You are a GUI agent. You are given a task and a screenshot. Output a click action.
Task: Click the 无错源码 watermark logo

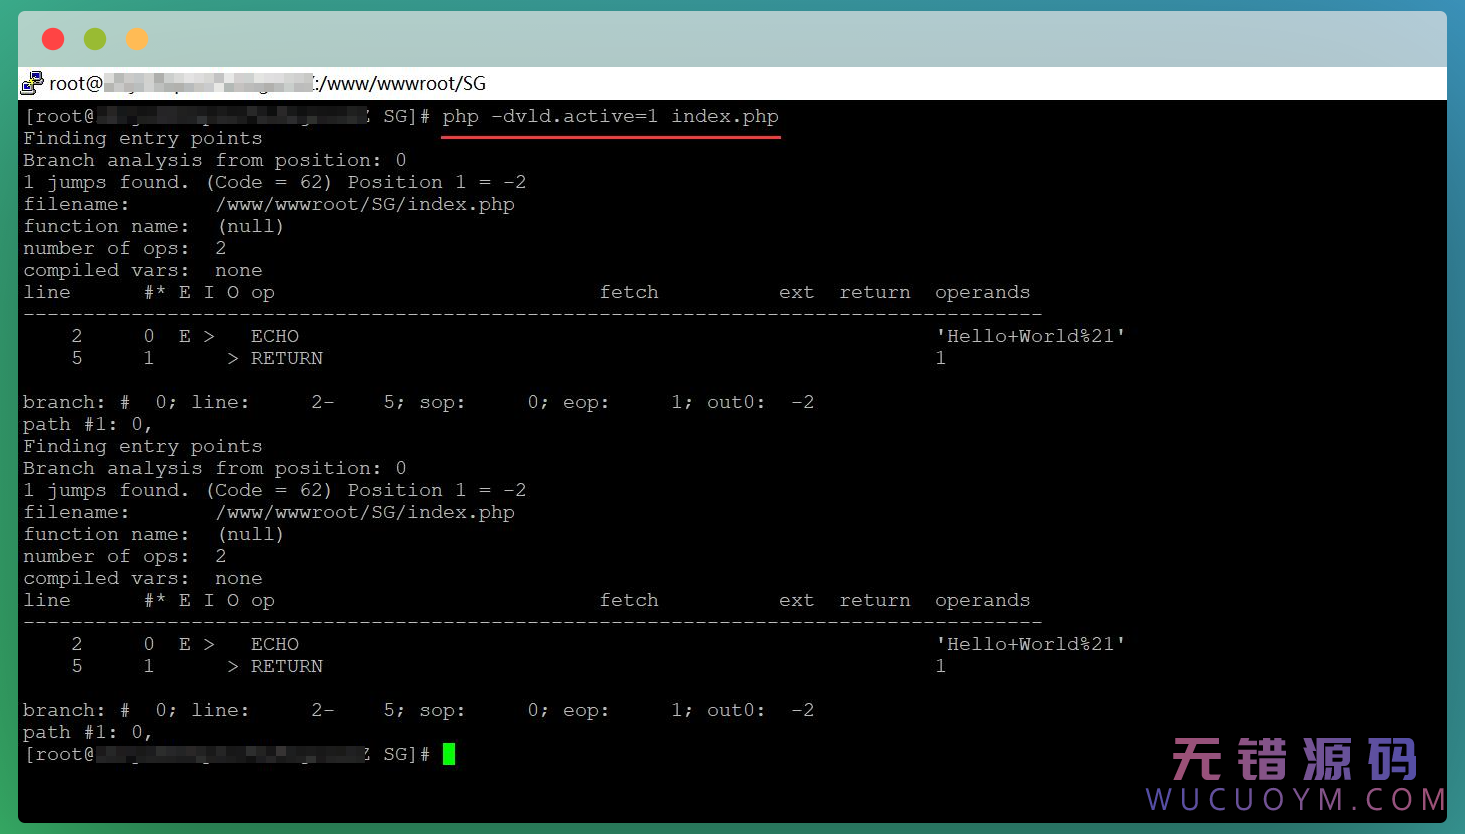click(x=1294, y=760)
